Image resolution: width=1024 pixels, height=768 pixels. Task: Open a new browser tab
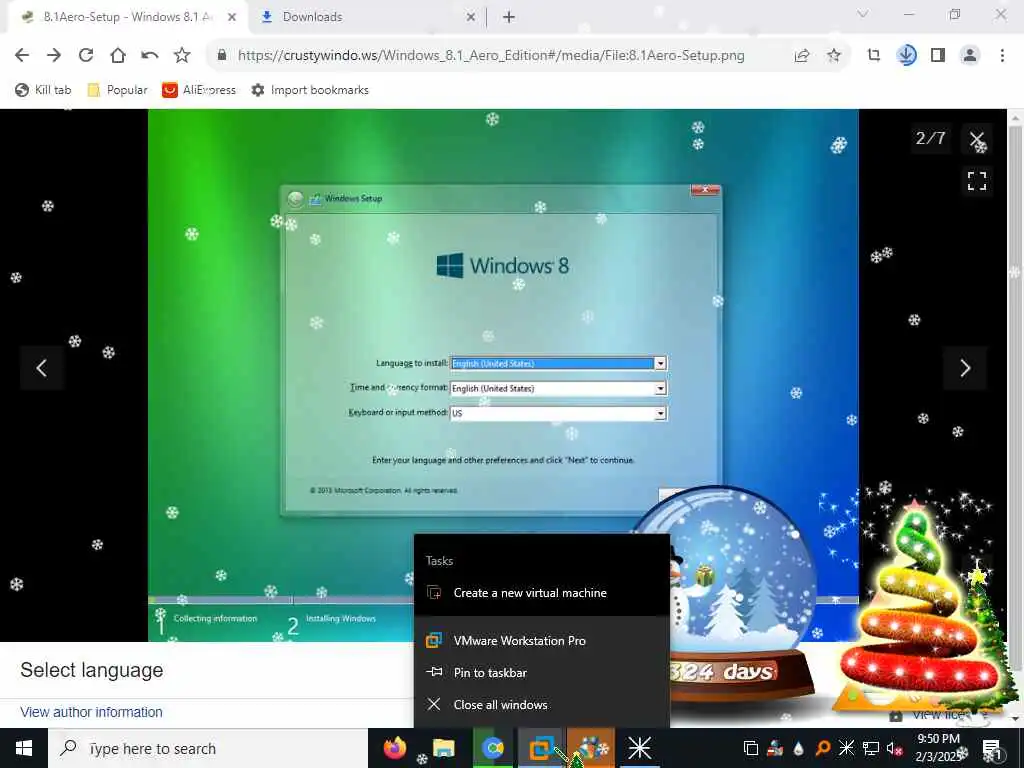pyautogui.click(x=509, y=17)
